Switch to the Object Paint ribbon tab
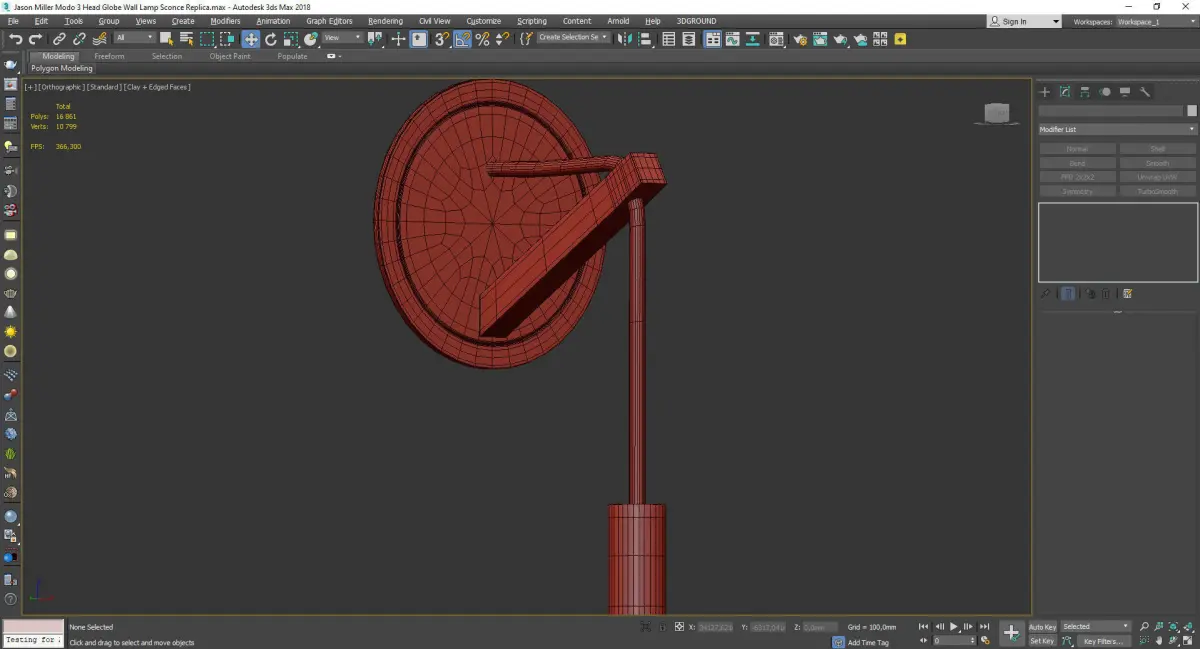The height and width of the screenshot is (649, 1200). click(x=229, y=56)
